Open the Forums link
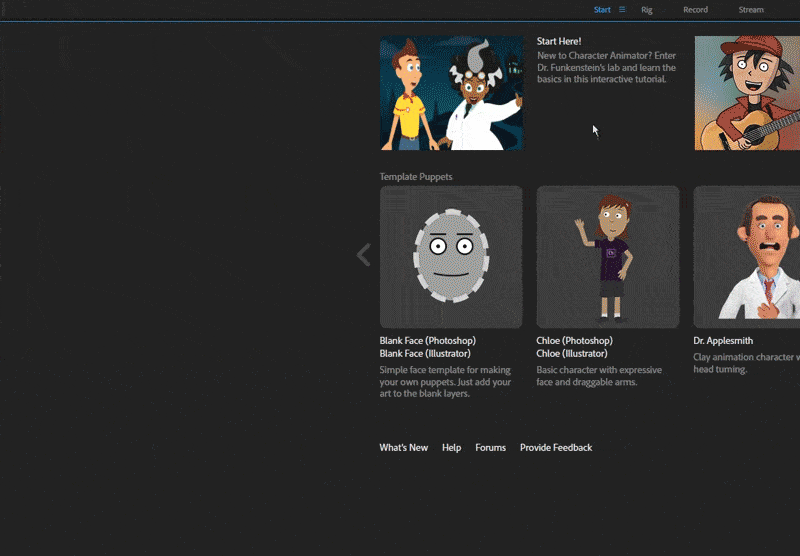 coord(490,448)
